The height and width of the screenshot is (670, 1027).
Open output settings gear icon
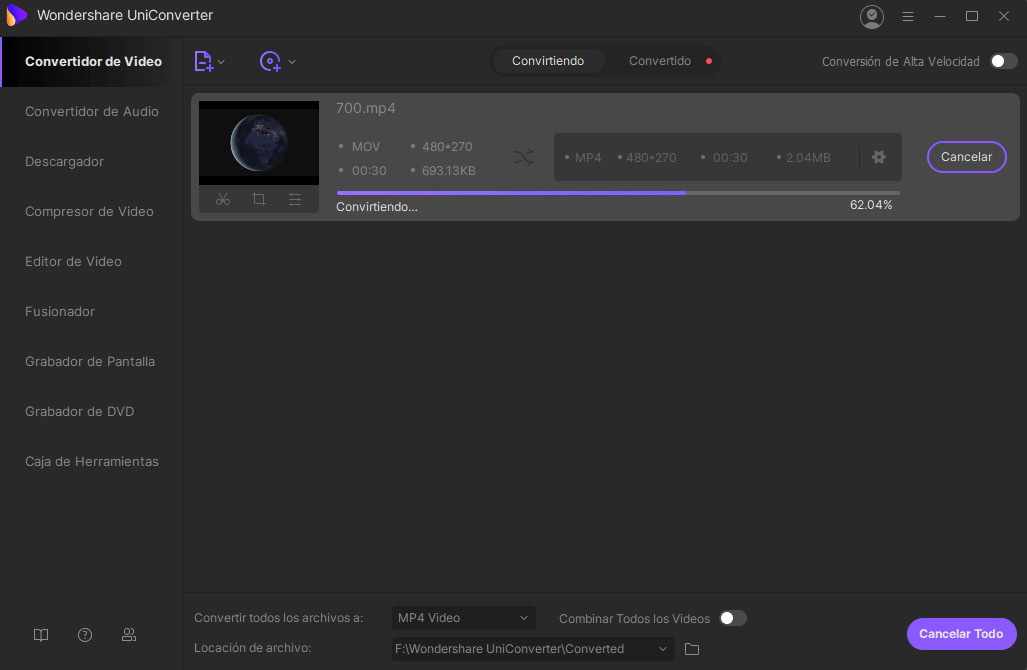click(x=879, y=157)
